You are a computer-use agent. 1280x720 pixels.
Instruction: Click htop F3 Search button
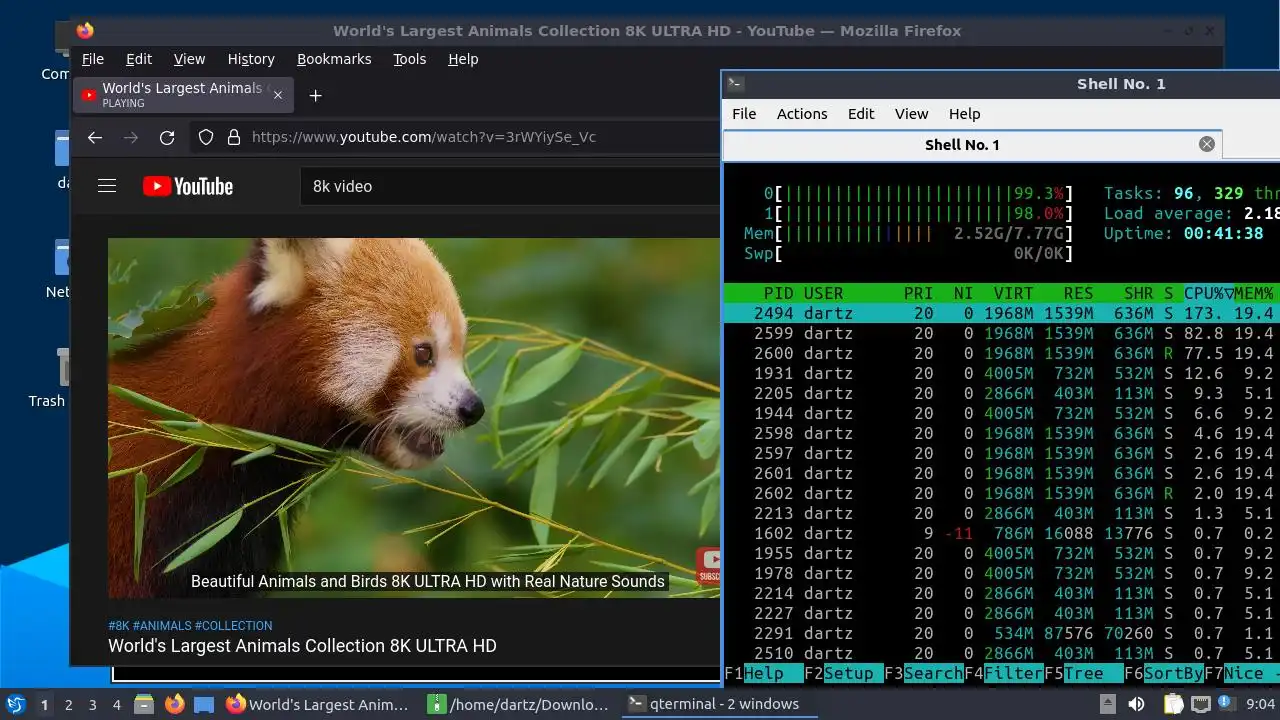pos(924,673)
